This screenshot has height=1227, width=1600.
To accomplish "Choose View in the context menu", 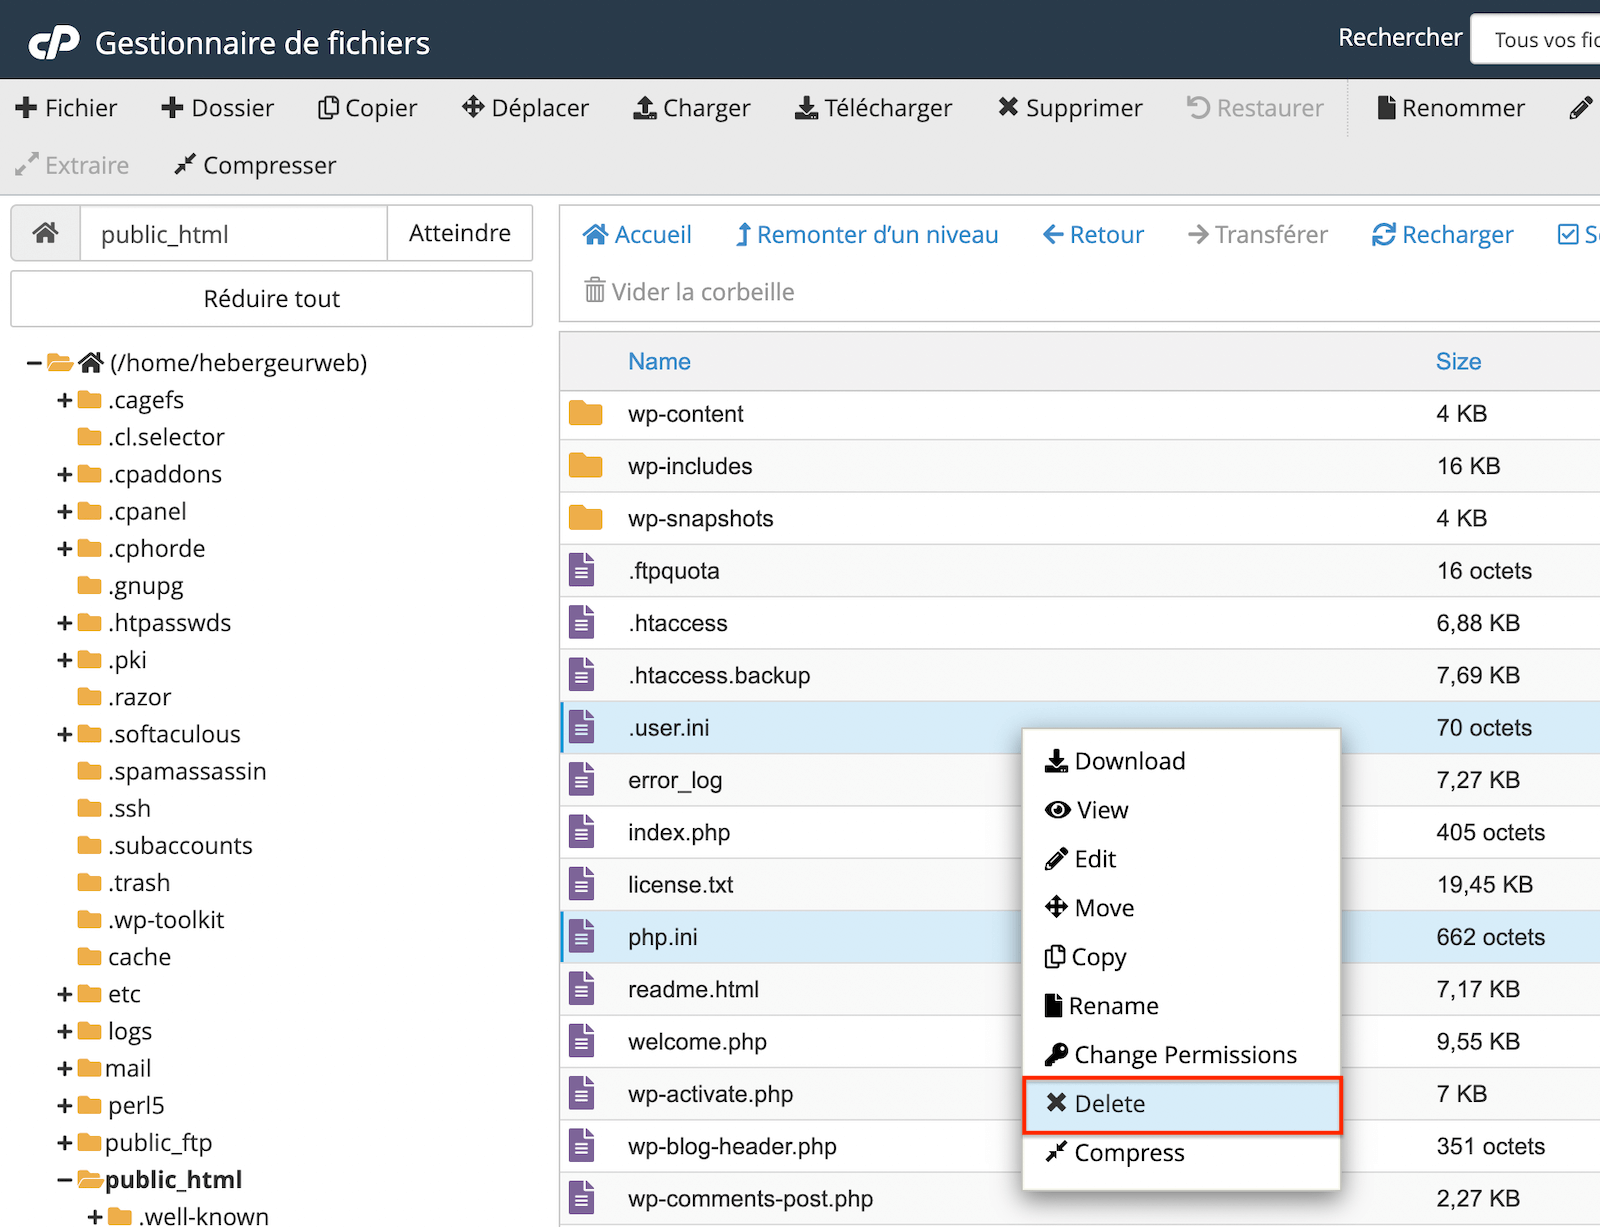I will coord(1101,810).
